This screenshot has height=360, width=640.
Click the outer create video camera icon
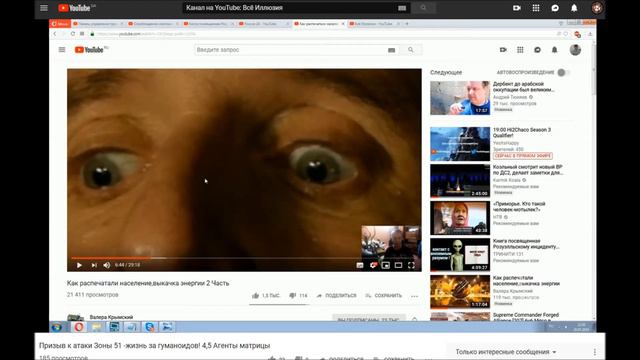[x=517, y=8]
